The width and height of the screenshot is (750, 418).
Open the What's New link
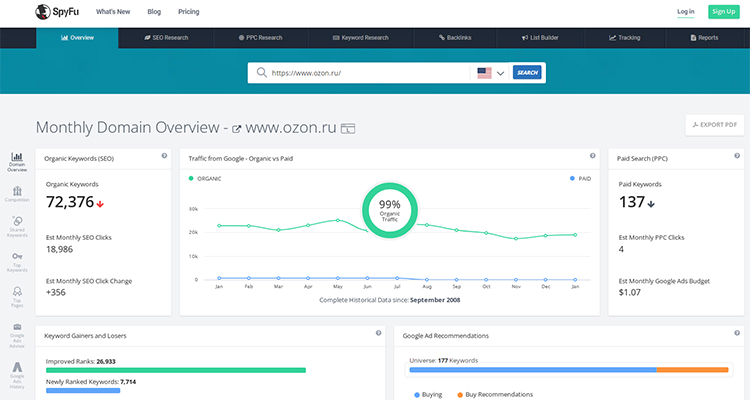(113, 11)
